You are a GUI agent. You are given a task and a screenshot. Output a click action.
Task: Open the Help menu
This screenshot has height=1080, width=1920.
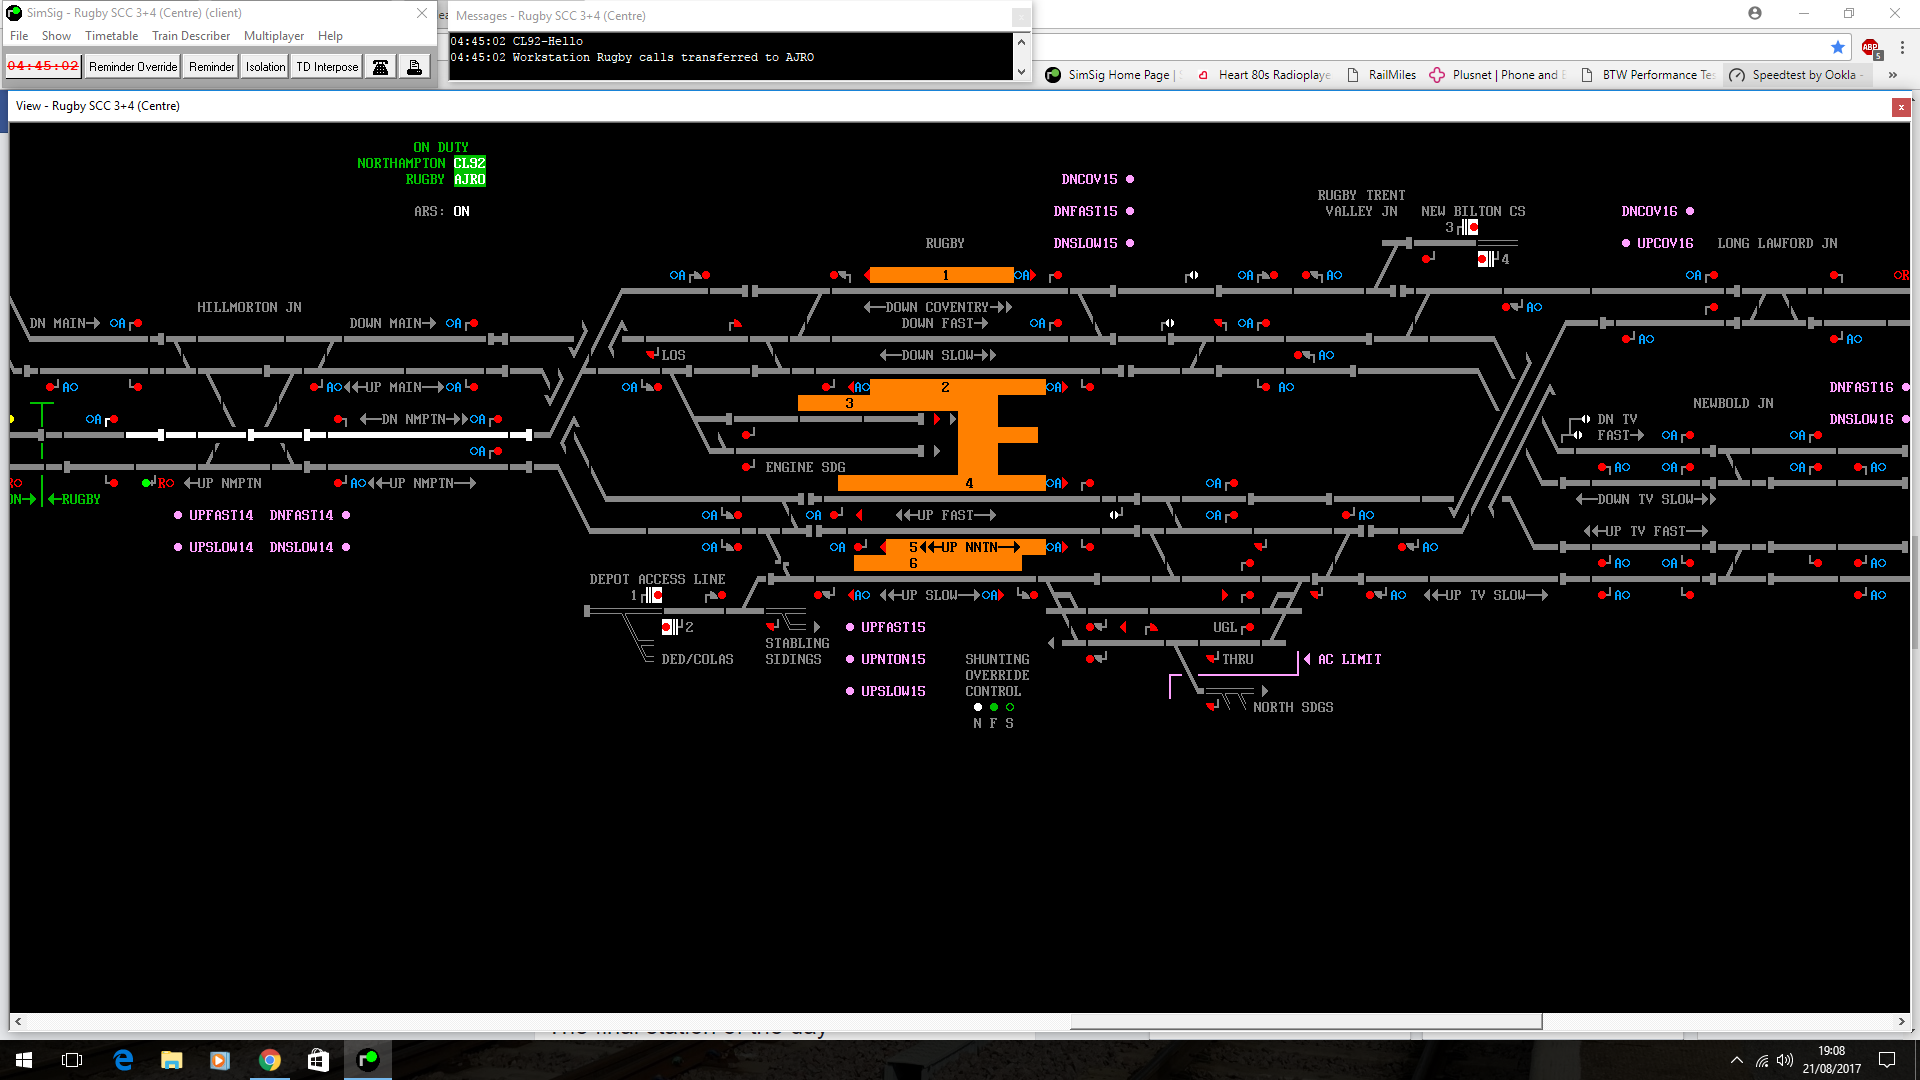tap(330, 35)
